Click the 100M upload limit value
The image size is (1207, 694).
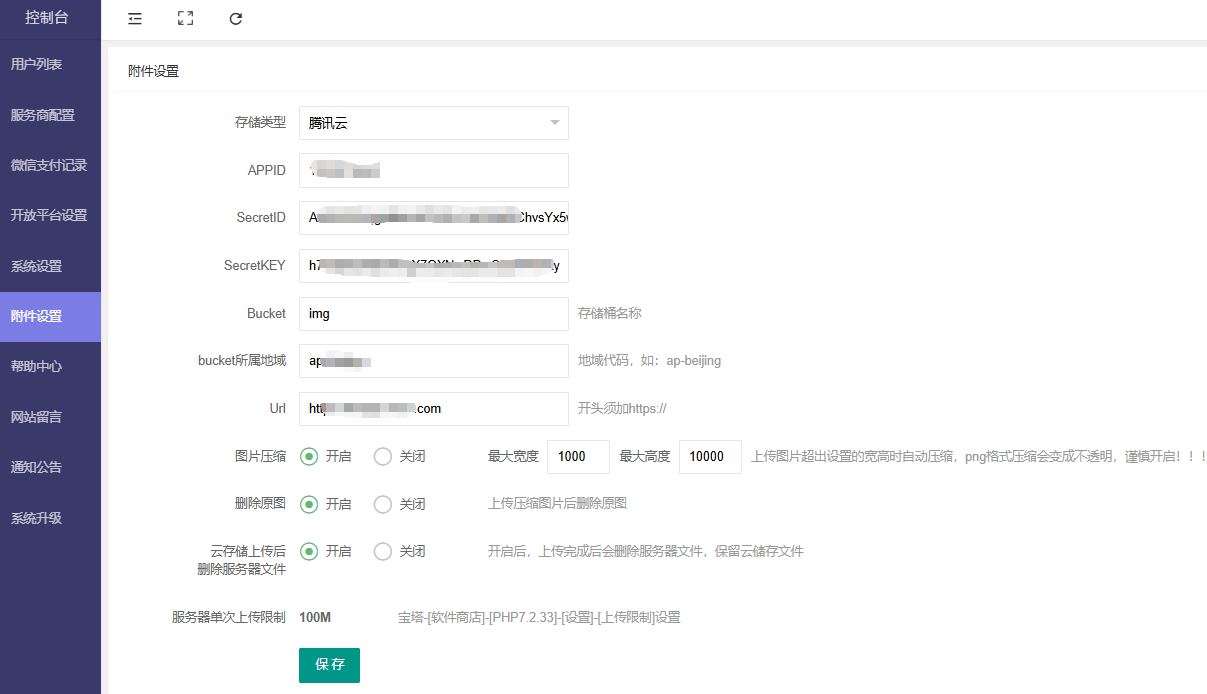(315, 618)
